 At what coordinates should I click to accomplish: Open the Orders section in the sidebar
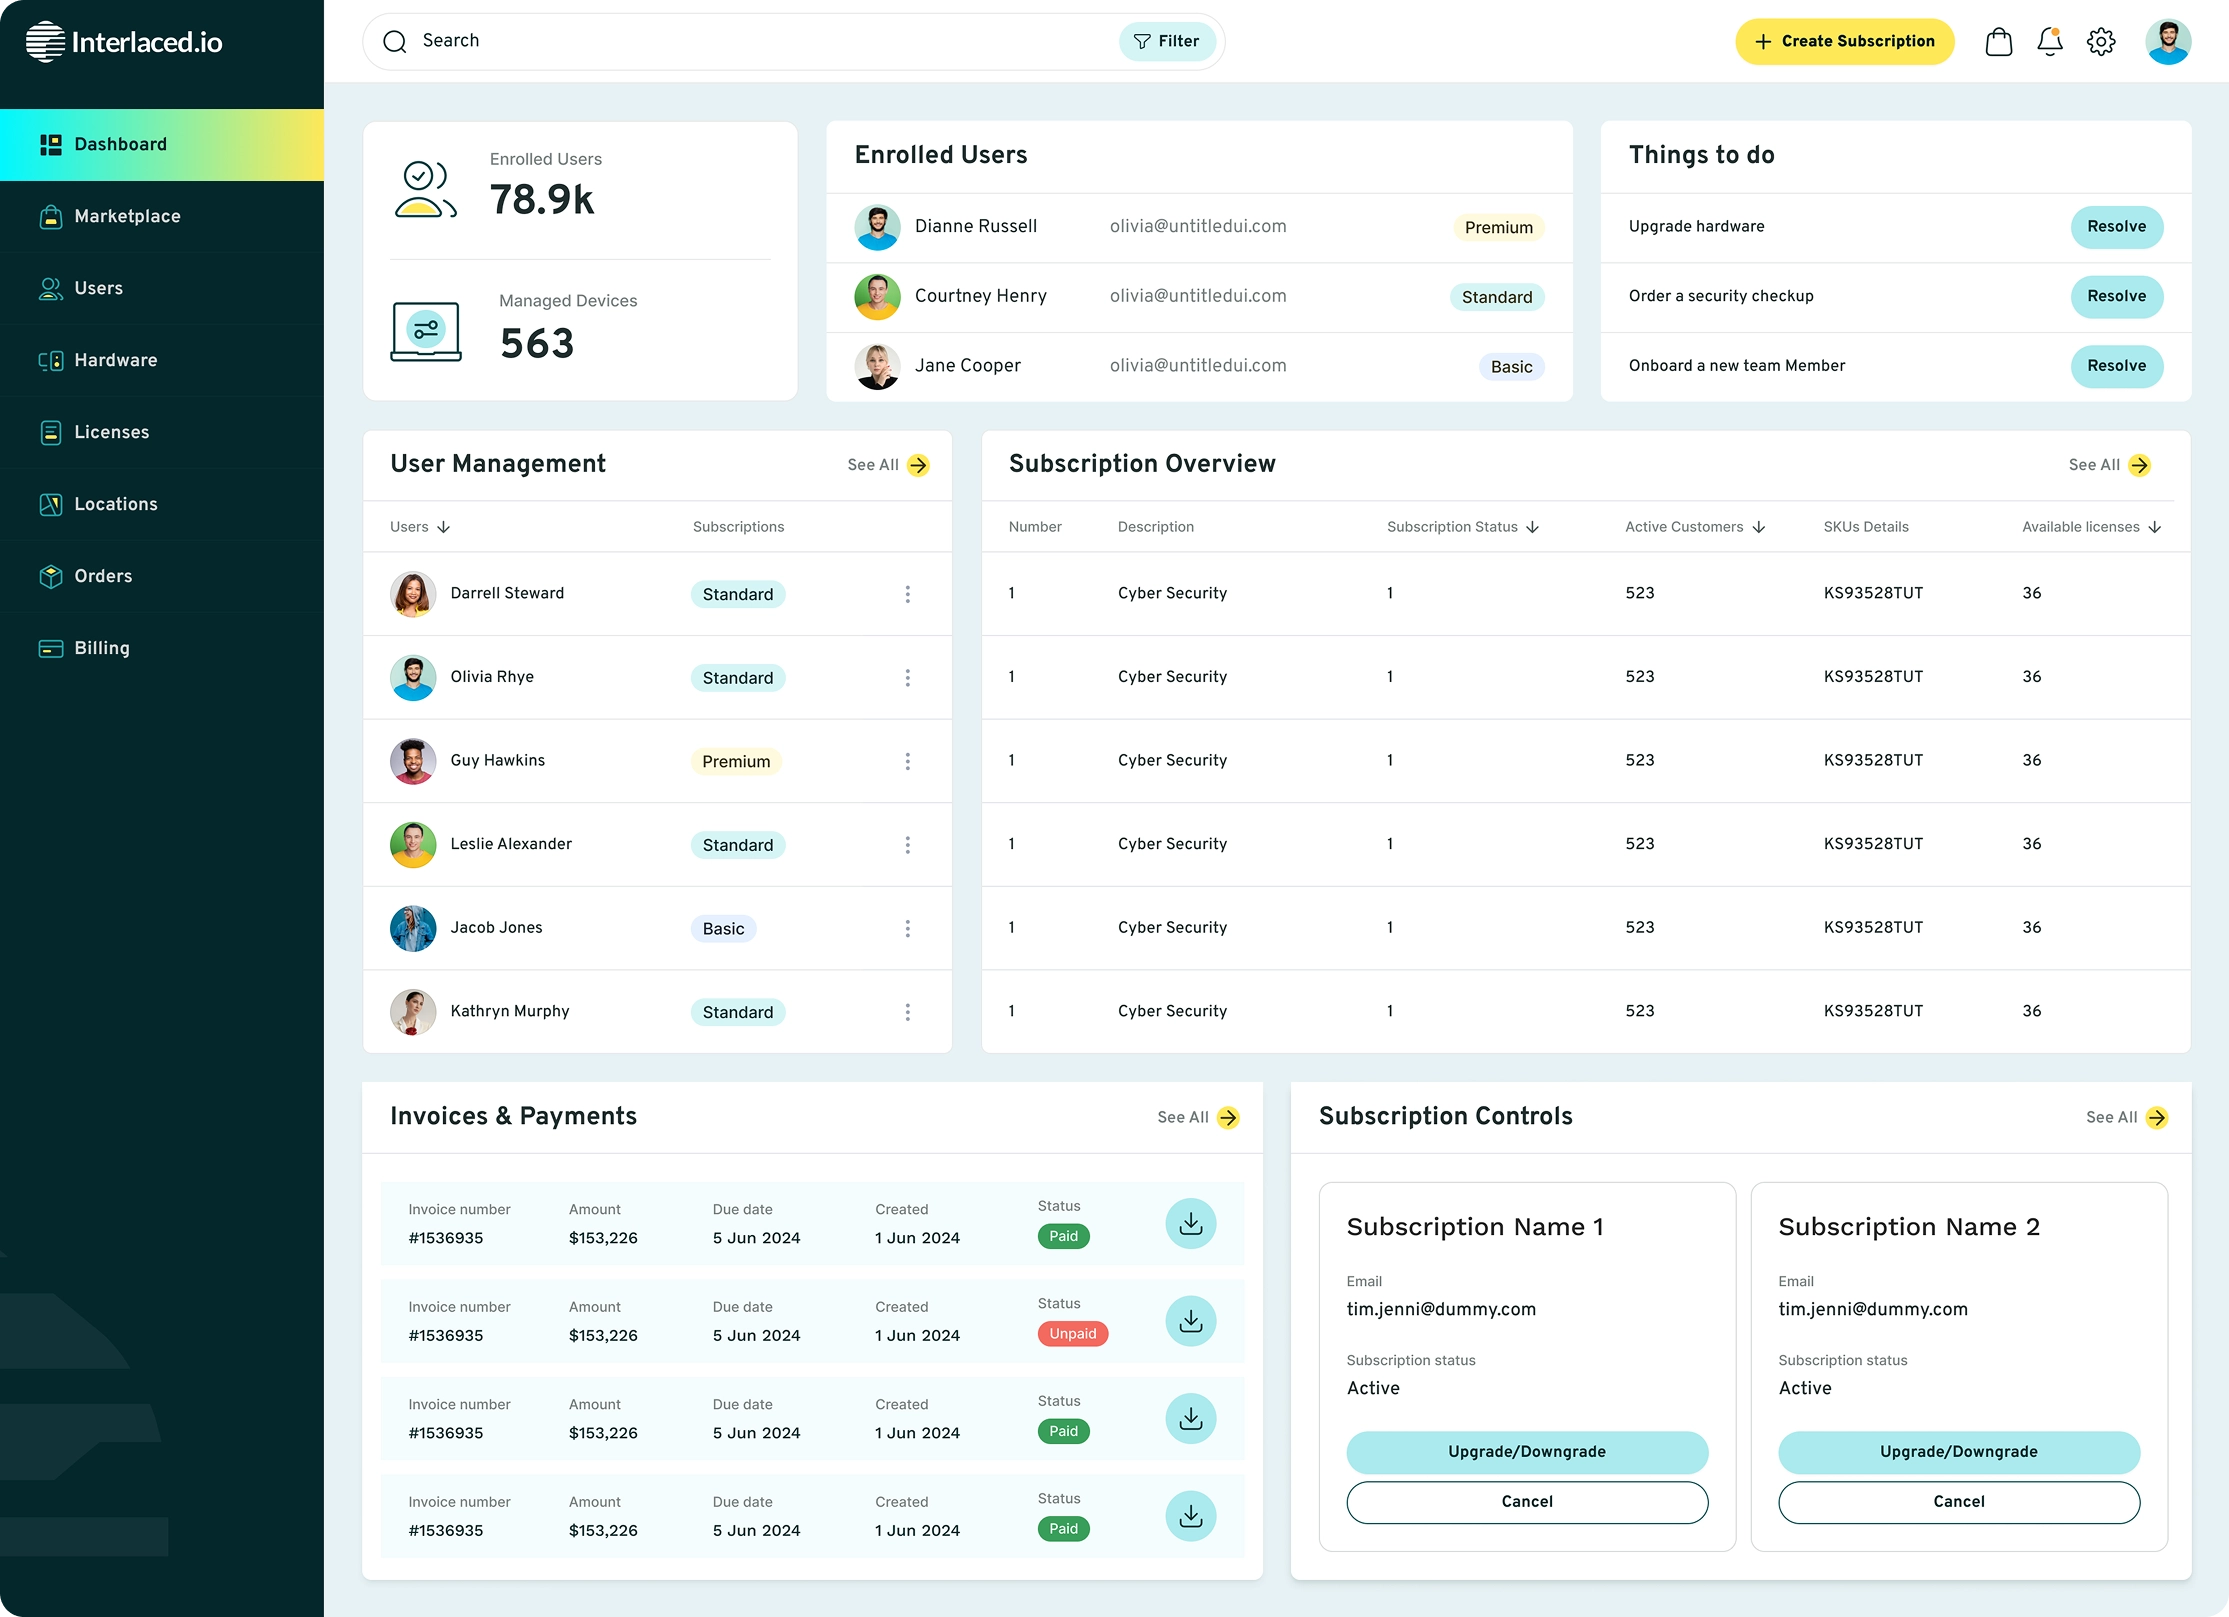(103, 576)
